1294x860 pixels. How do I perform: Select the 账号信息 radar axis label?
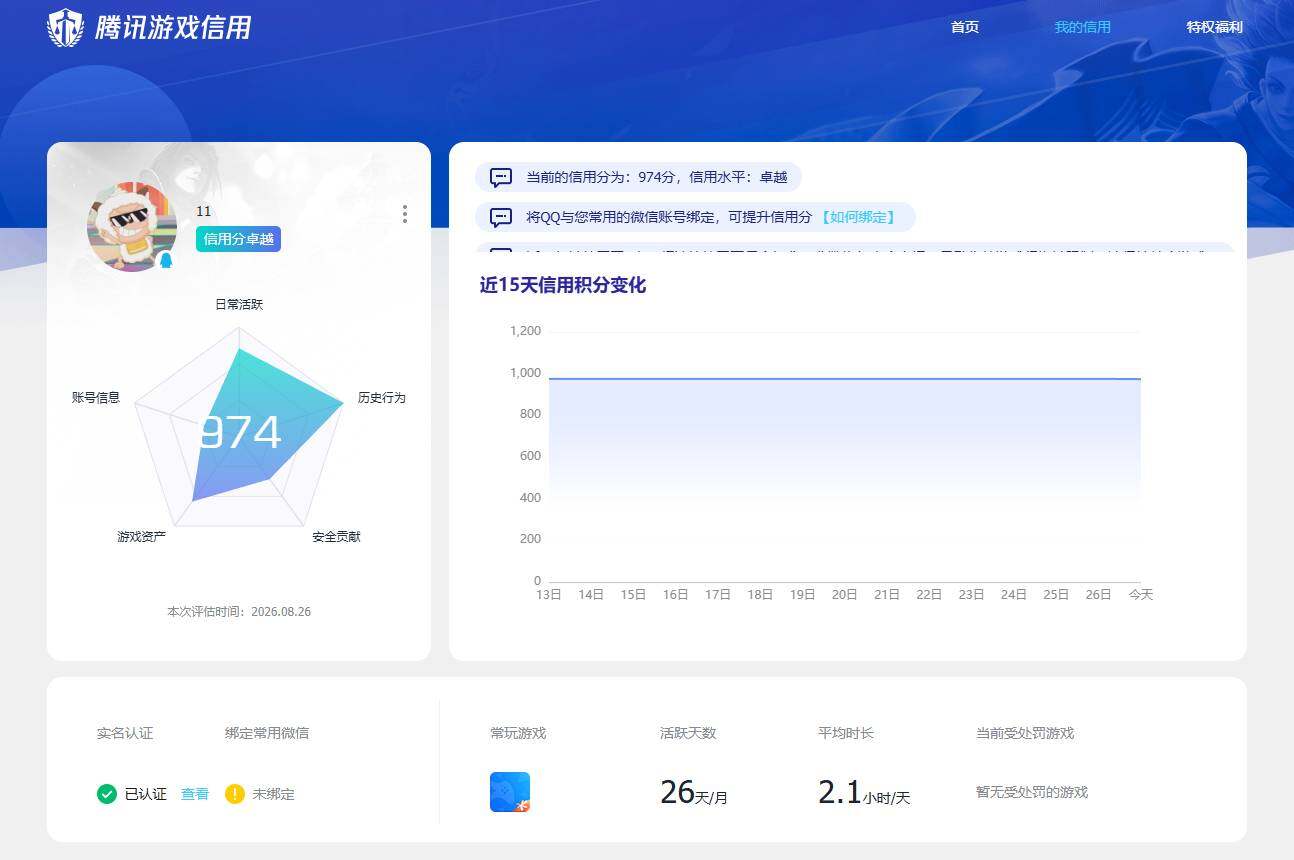tap(96, 397)
